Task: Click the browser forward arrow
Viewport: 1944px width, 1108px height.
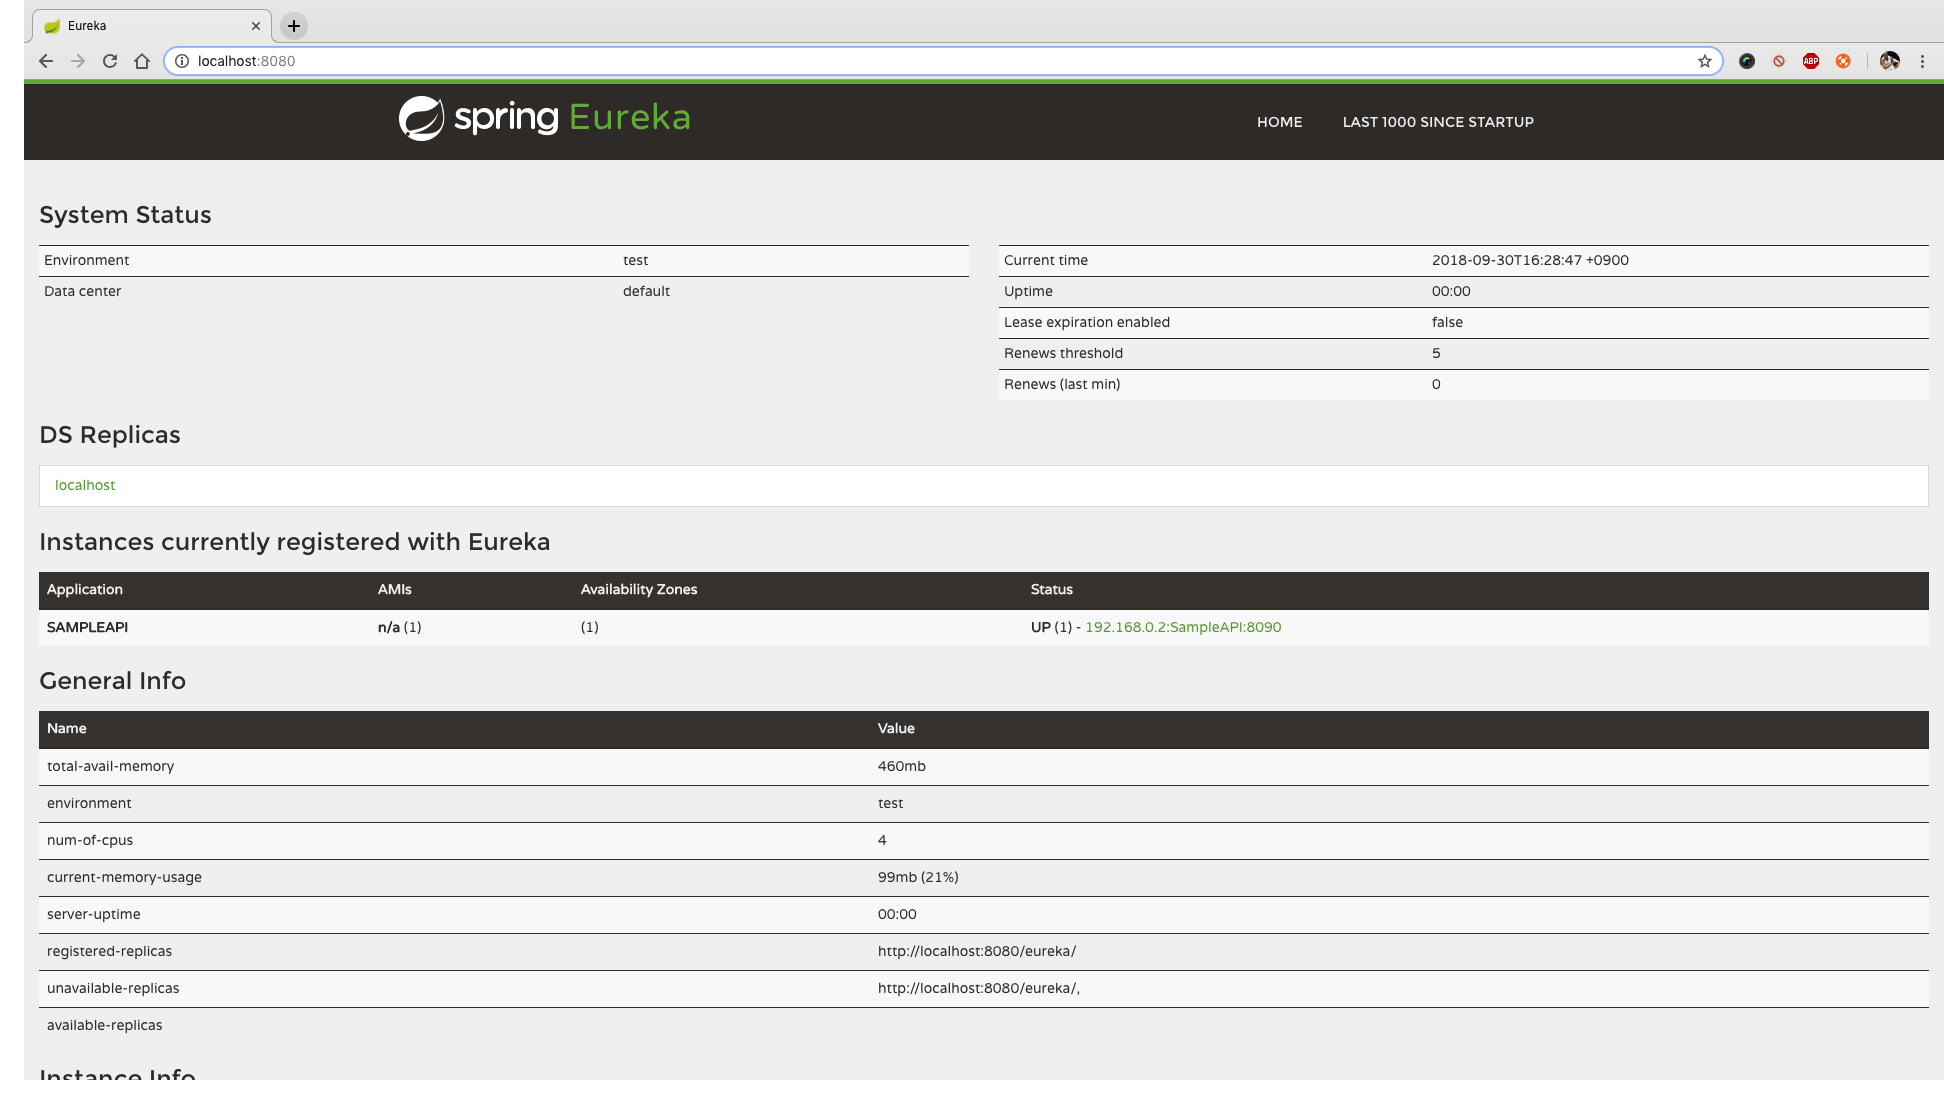Action: tap(78, 61)
